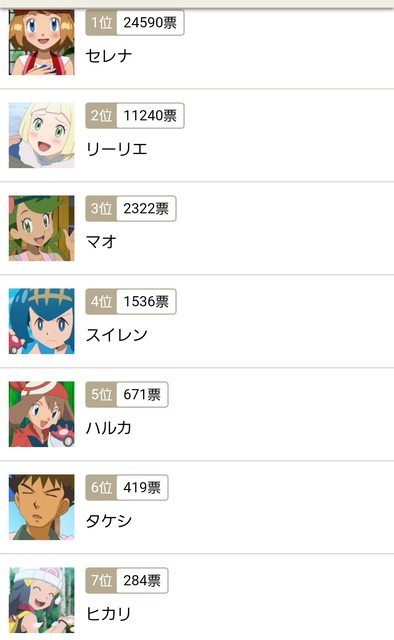
Task: Select the ハルカ name link
Action: 109,428
